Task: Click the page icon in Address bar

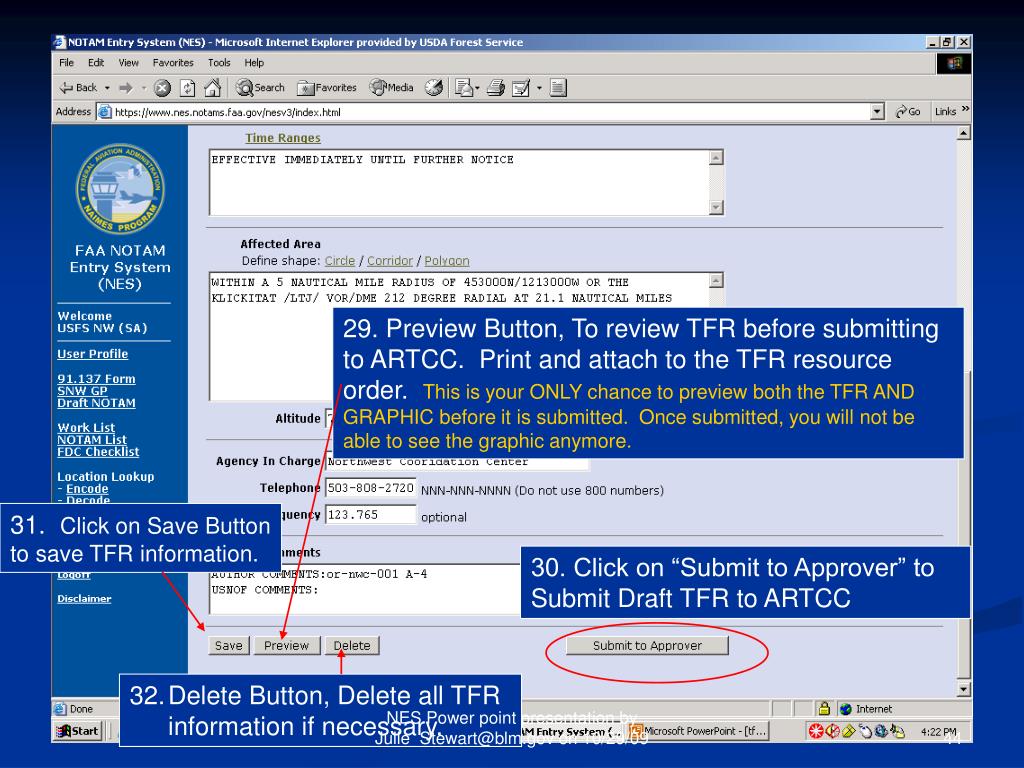Action: point(104,112)
